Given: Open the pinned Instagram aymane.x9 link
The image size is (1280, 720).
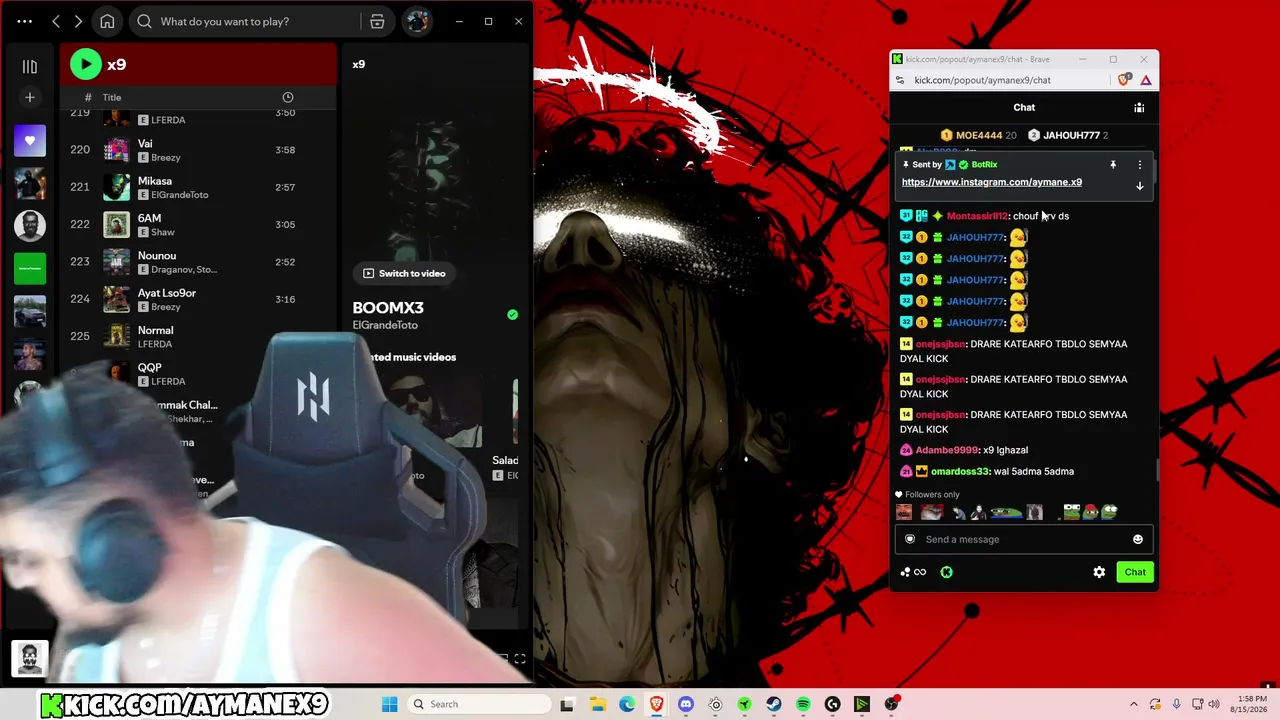Looking at the screenshot, I should pos(992,182).
